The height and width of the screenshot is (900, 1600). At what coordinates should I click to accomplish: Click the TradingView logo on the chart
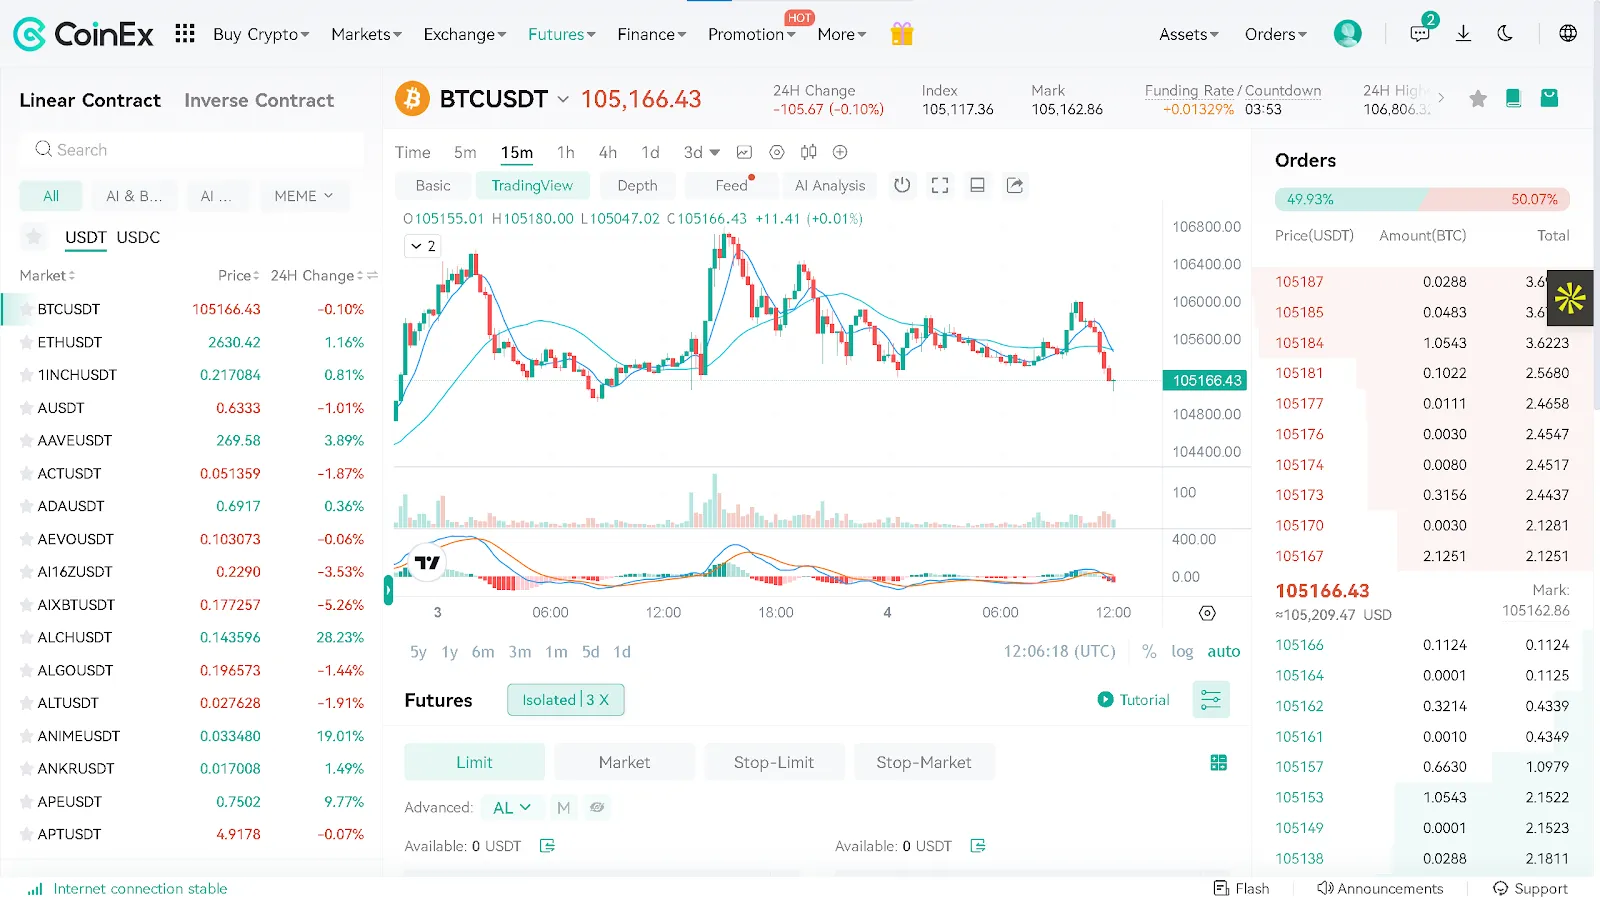click(427, 563)
